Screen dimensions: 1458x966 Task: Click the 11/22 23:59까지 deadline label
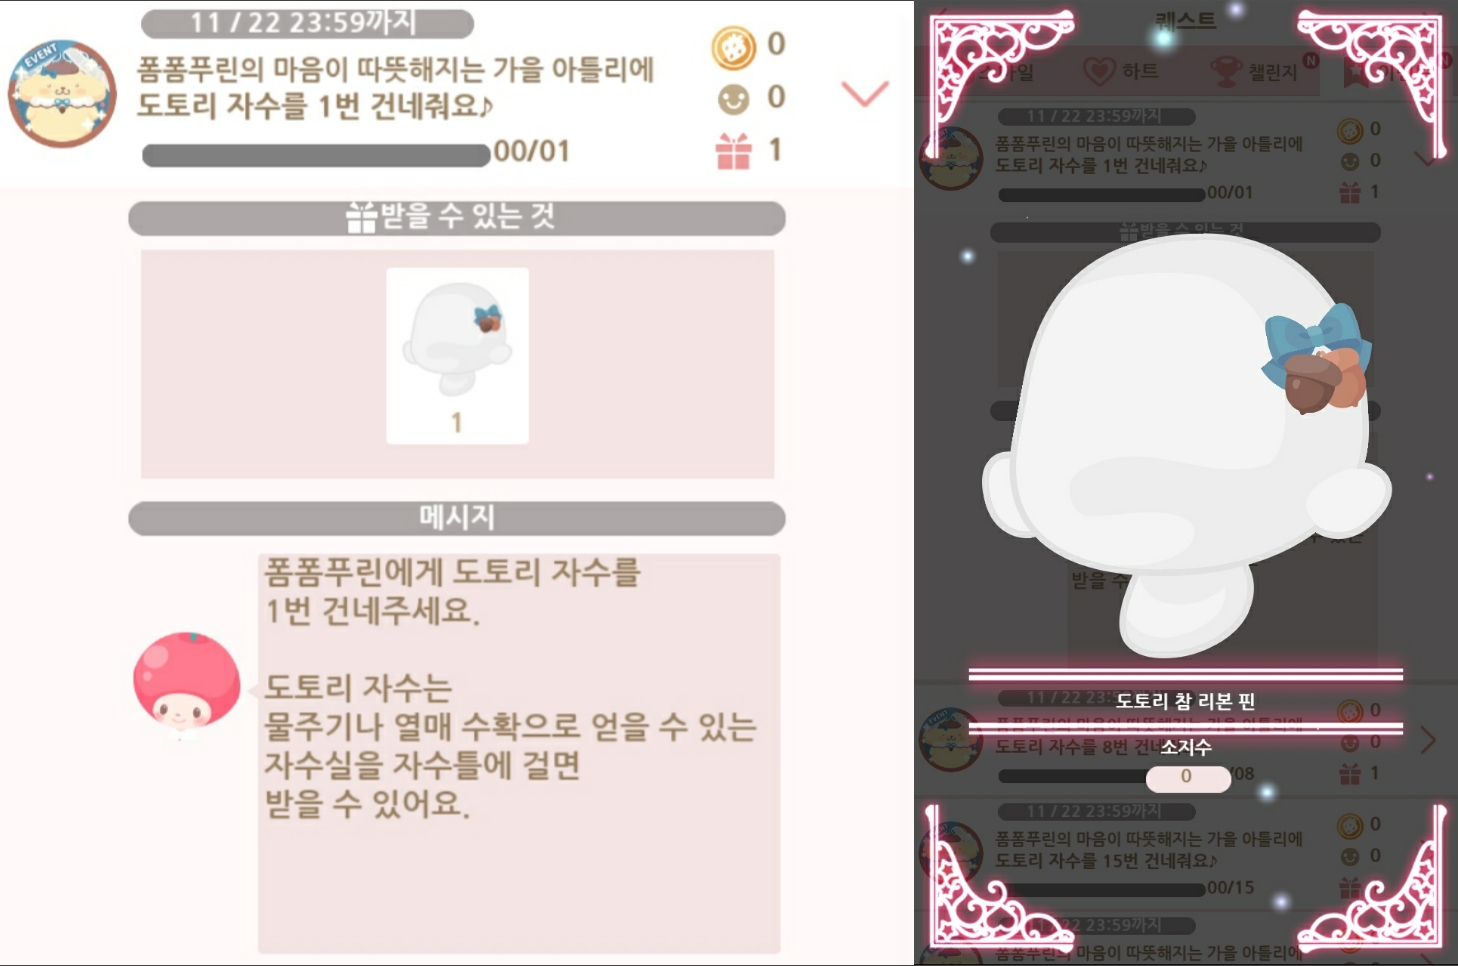pos(307,22)
